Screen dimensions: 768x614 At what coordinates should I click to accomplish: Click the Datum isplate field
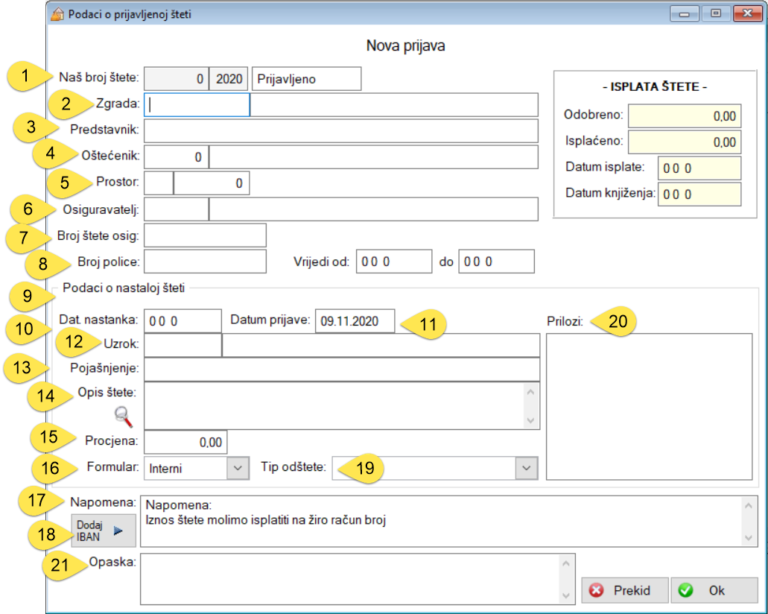699,167
